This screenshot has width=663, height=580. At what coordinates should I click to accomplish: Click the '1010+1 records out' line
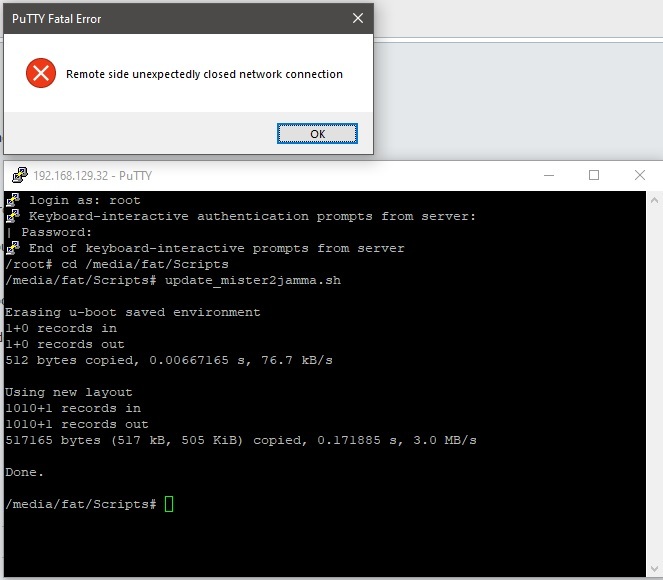click(x=77, y=424)
